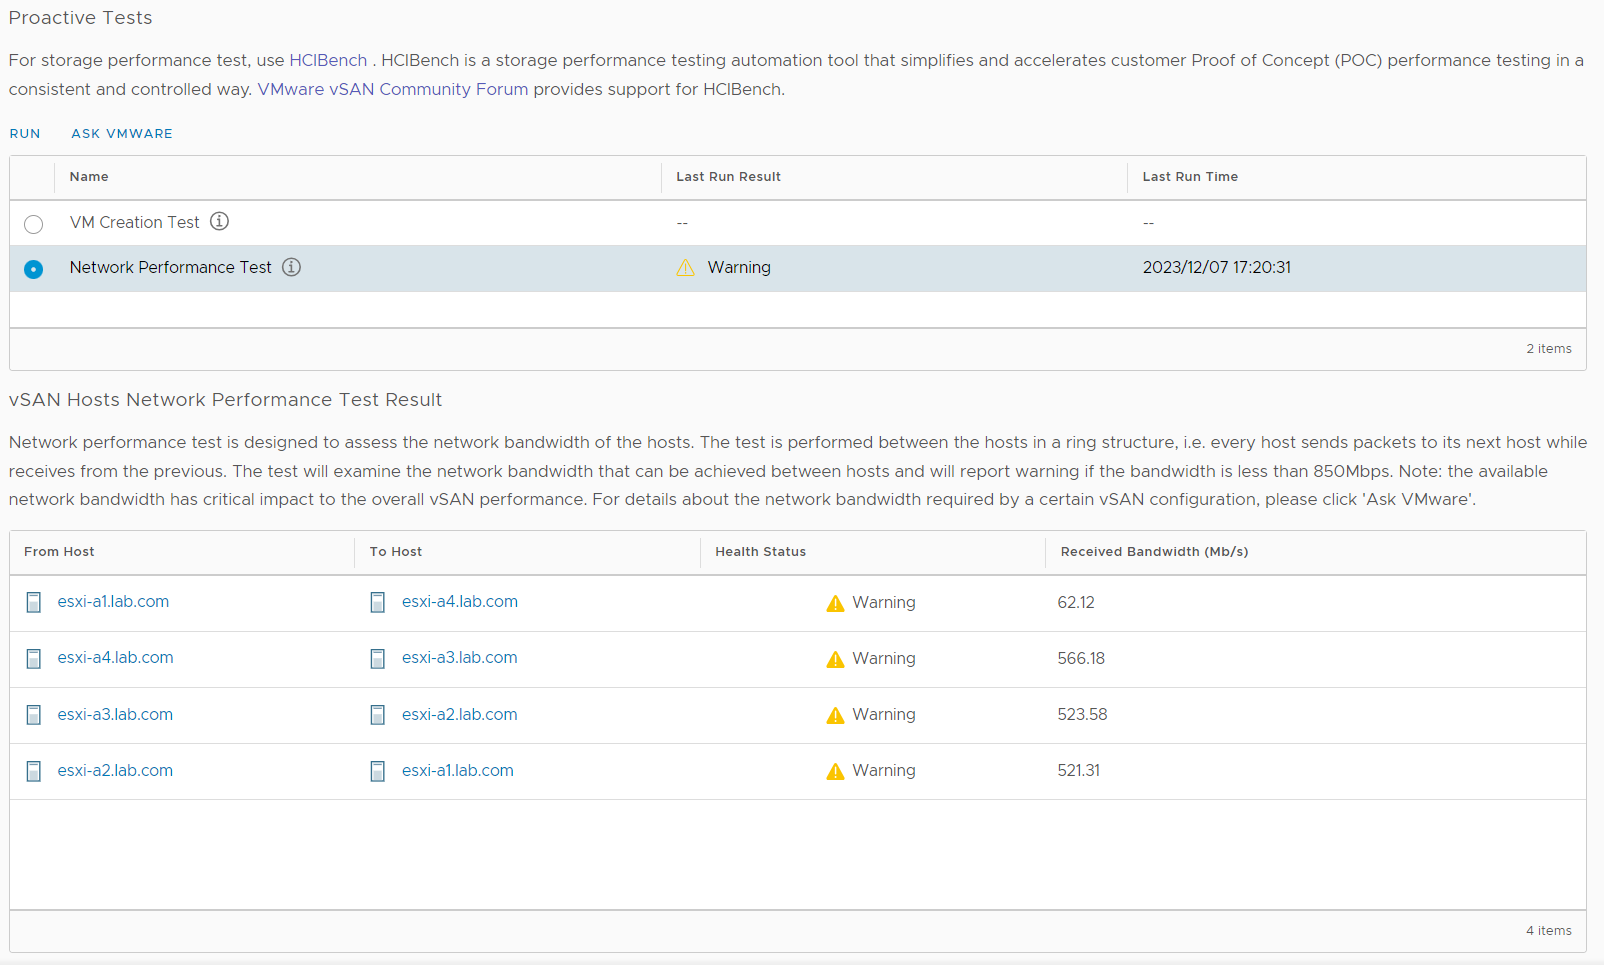1604x965 pixels.
Task: Click warning icon in the 521.31 bandwidth row
Action: 835,771
